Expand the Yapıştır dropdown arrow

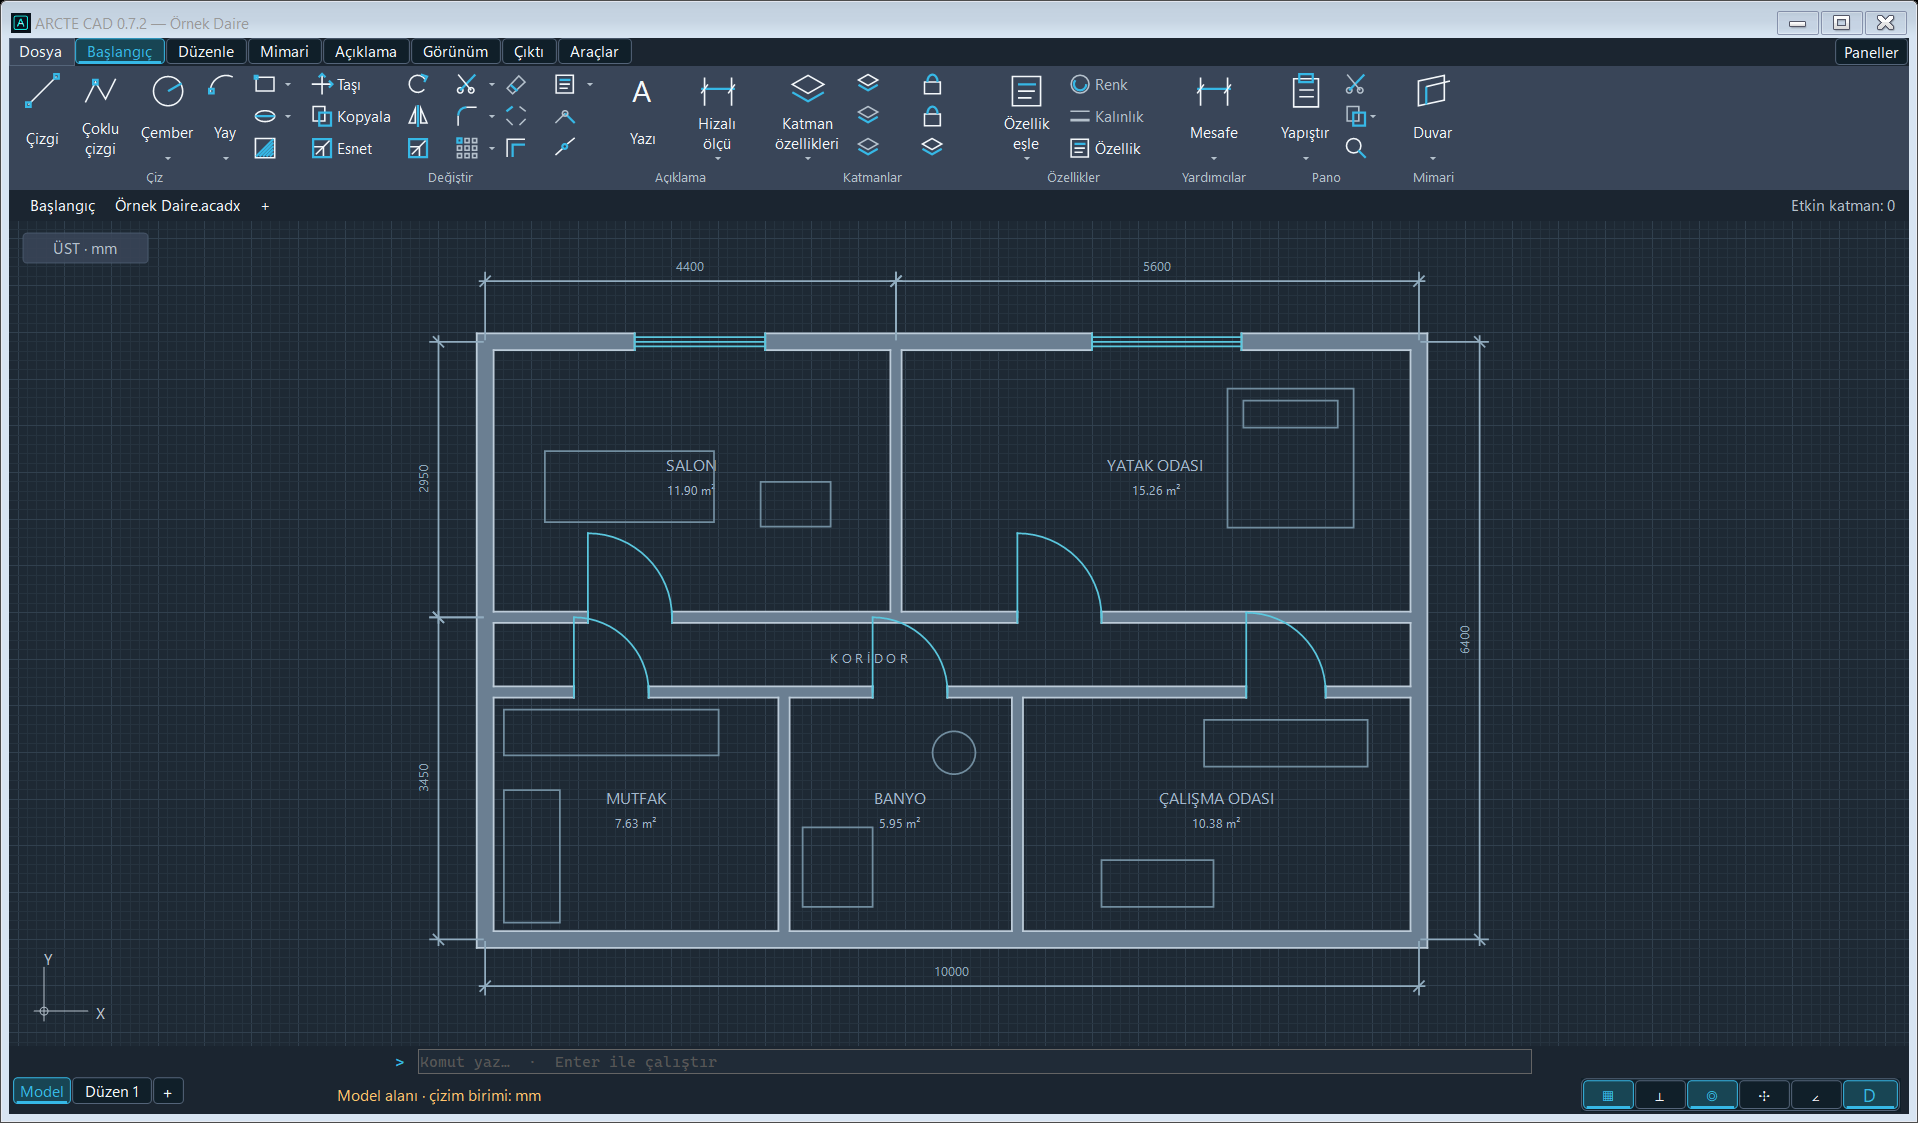(1305, 158)
